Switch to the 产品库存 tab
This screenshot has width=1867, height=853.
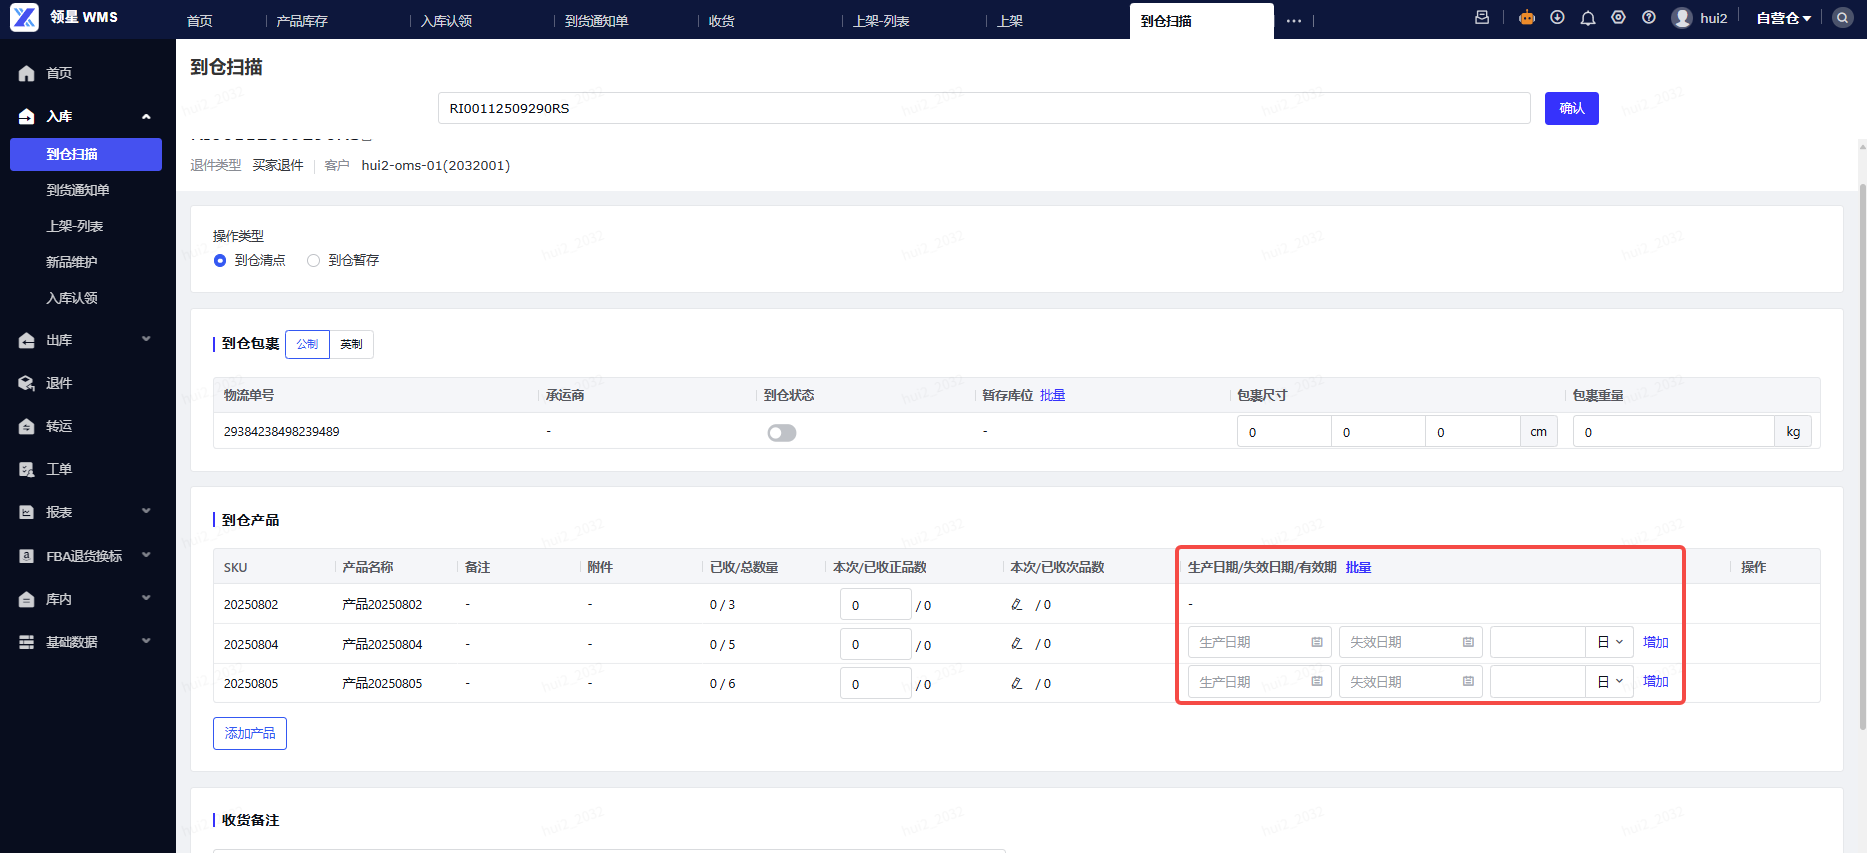pyautogui.click(x=302, y=20)
